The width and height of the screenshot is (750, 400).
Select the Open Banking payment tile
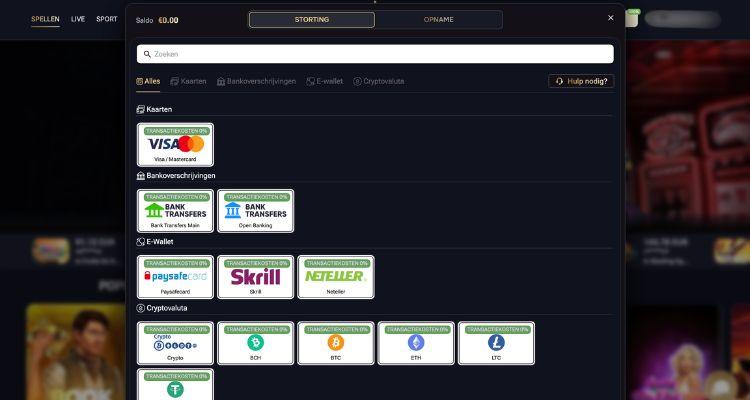pos(255,210)
